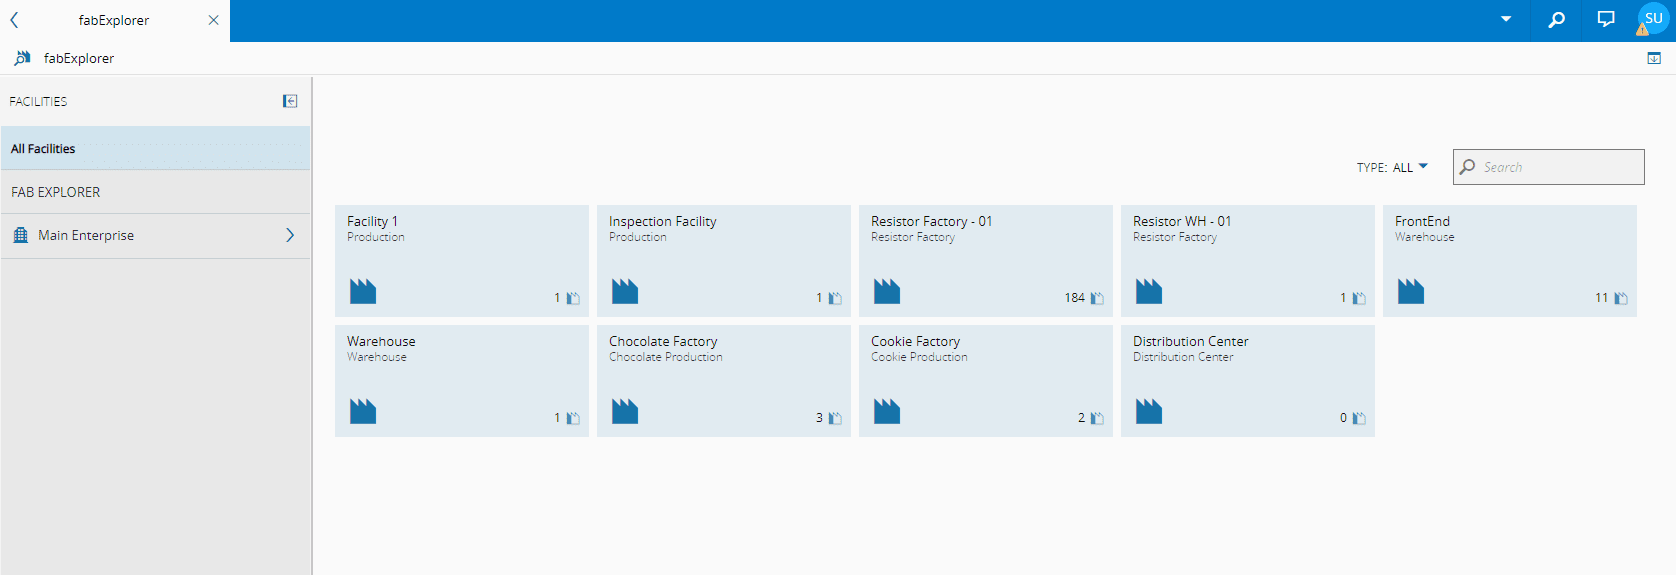This screenshot has height=575, width=1676.
Task: Click the panel download icon at right edge
Action: coord(1654,58)
